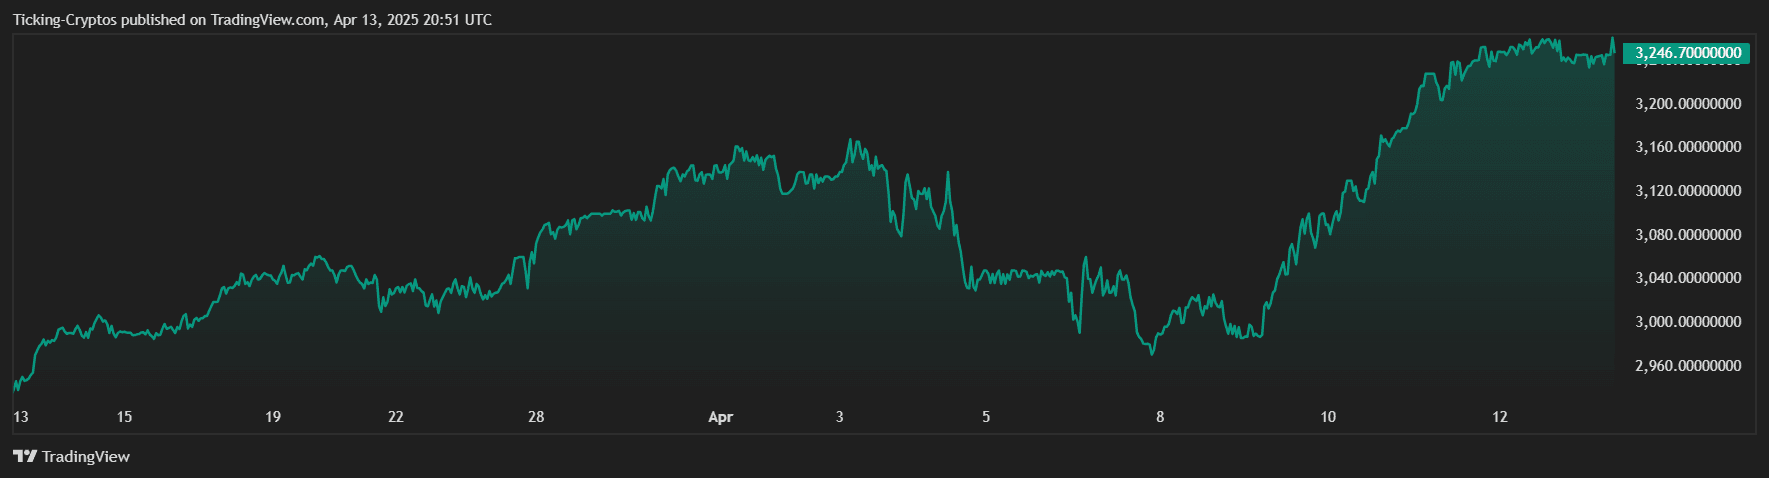The width and height of the screenshot is (1769, 478).
Task: Click the 3,040 price axis label
Action: (x=1687, y=278)
